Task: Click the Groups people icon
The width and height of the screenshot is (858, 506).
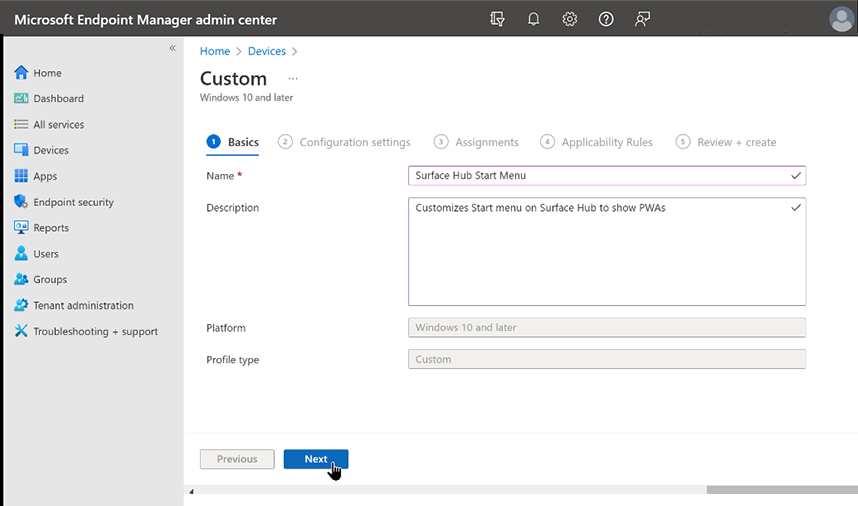Action: 21,279
